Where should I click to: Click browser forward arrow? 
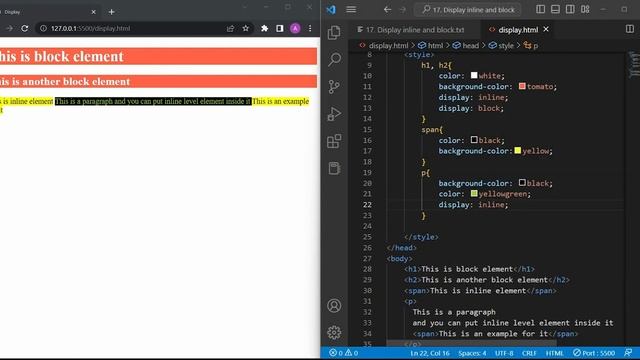pos(9,28)
